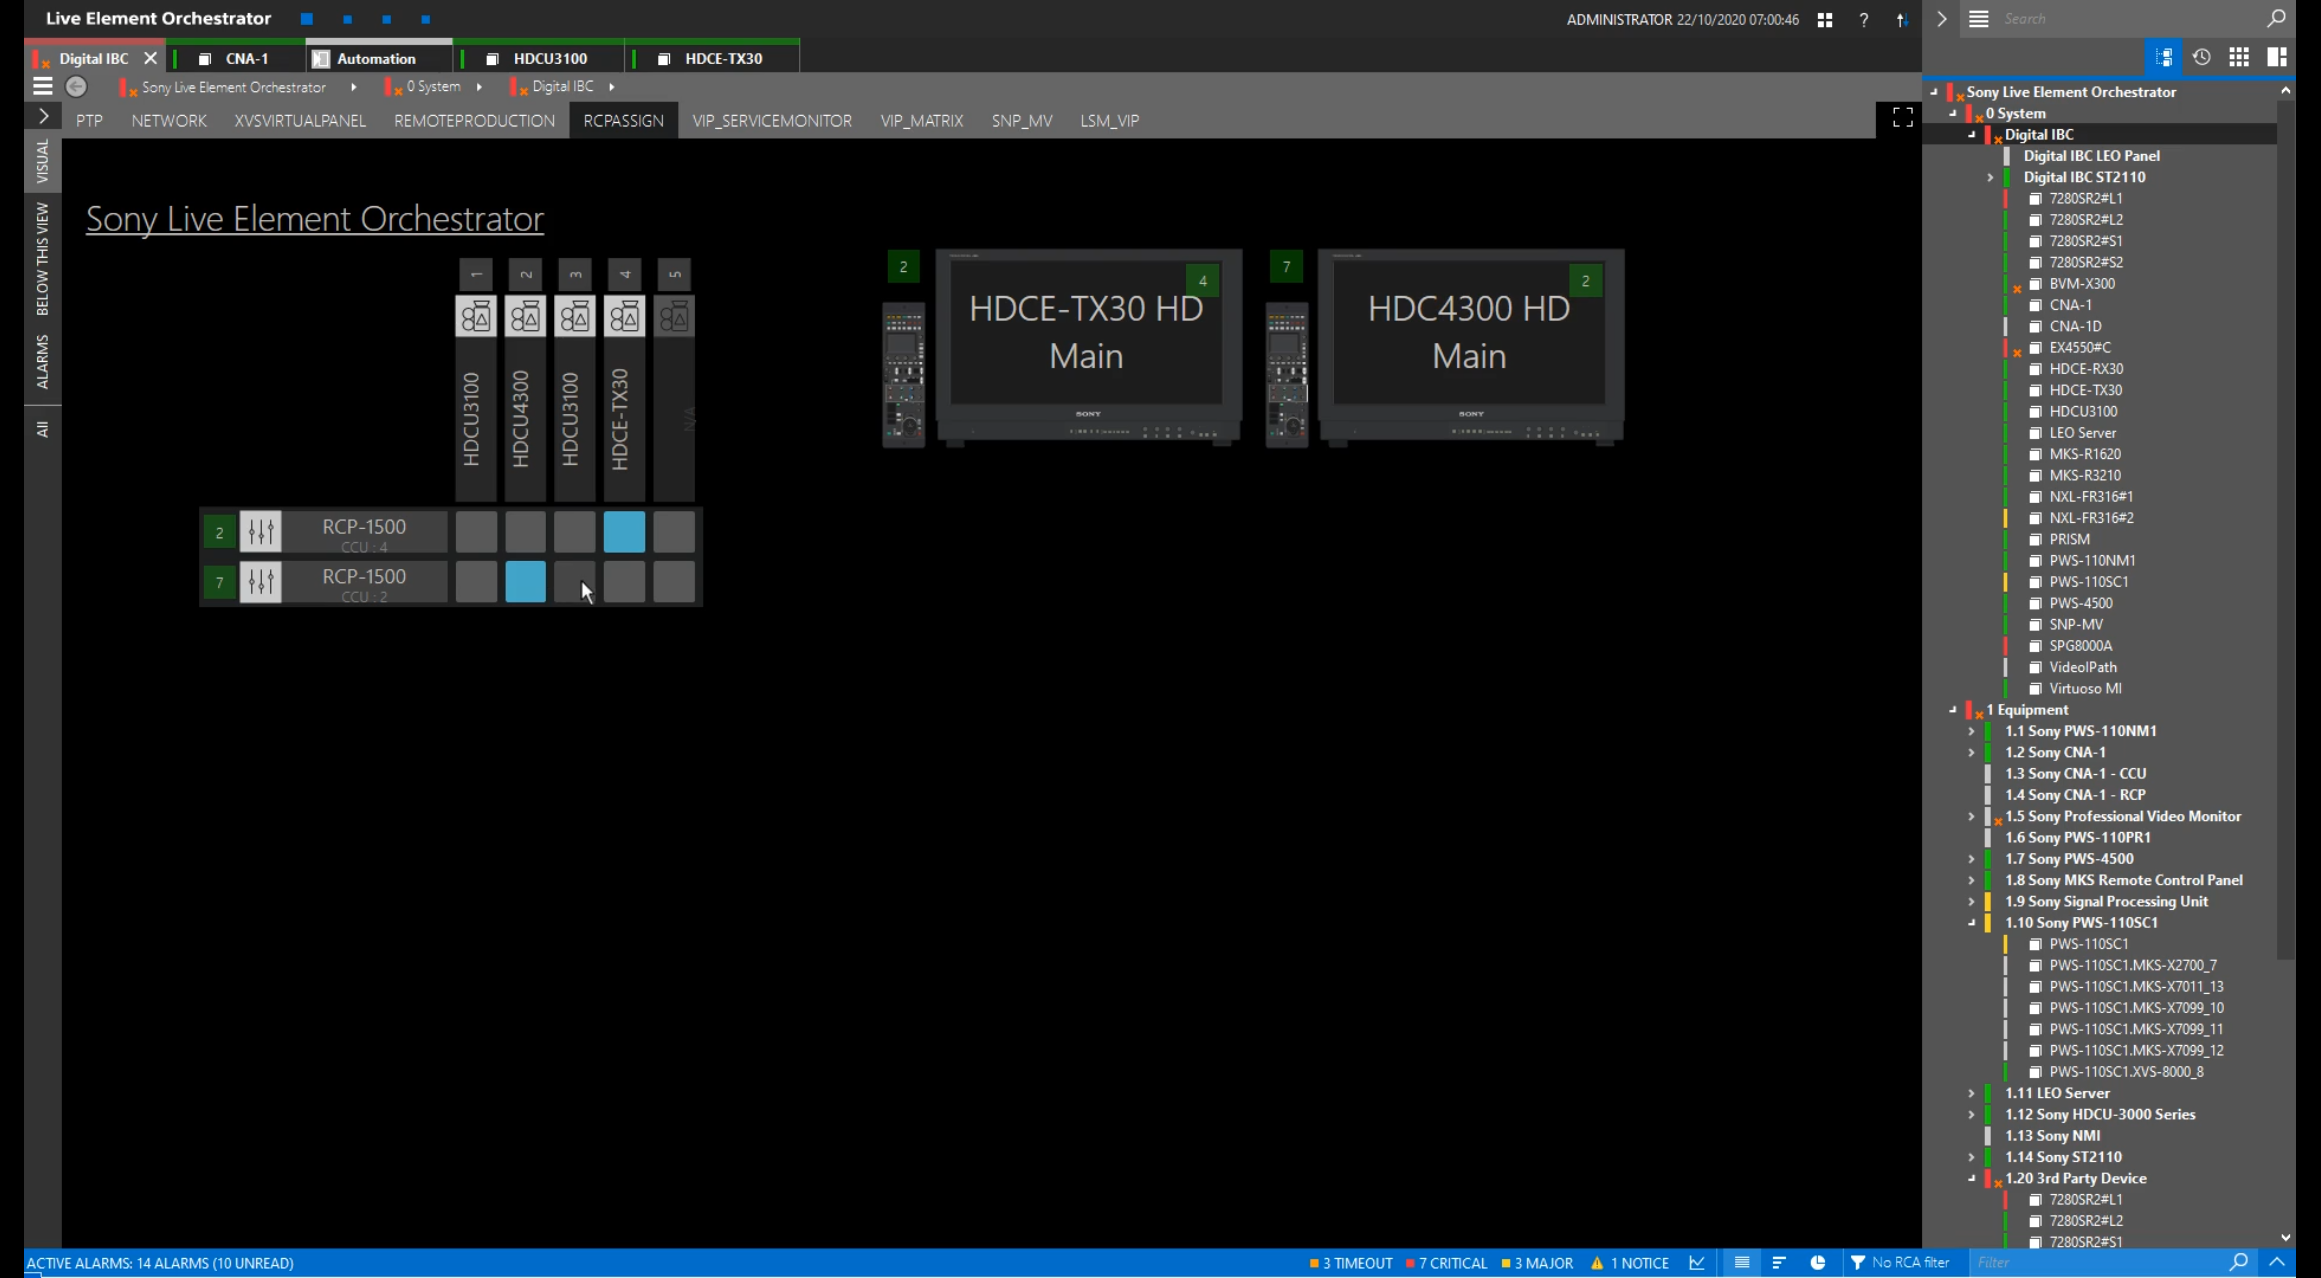This screenshot has width=2321, height=1278.
Task: Expand the Digital IBC ST2110 tree node
Action: pyautogui.click(x=1990, y=177)
